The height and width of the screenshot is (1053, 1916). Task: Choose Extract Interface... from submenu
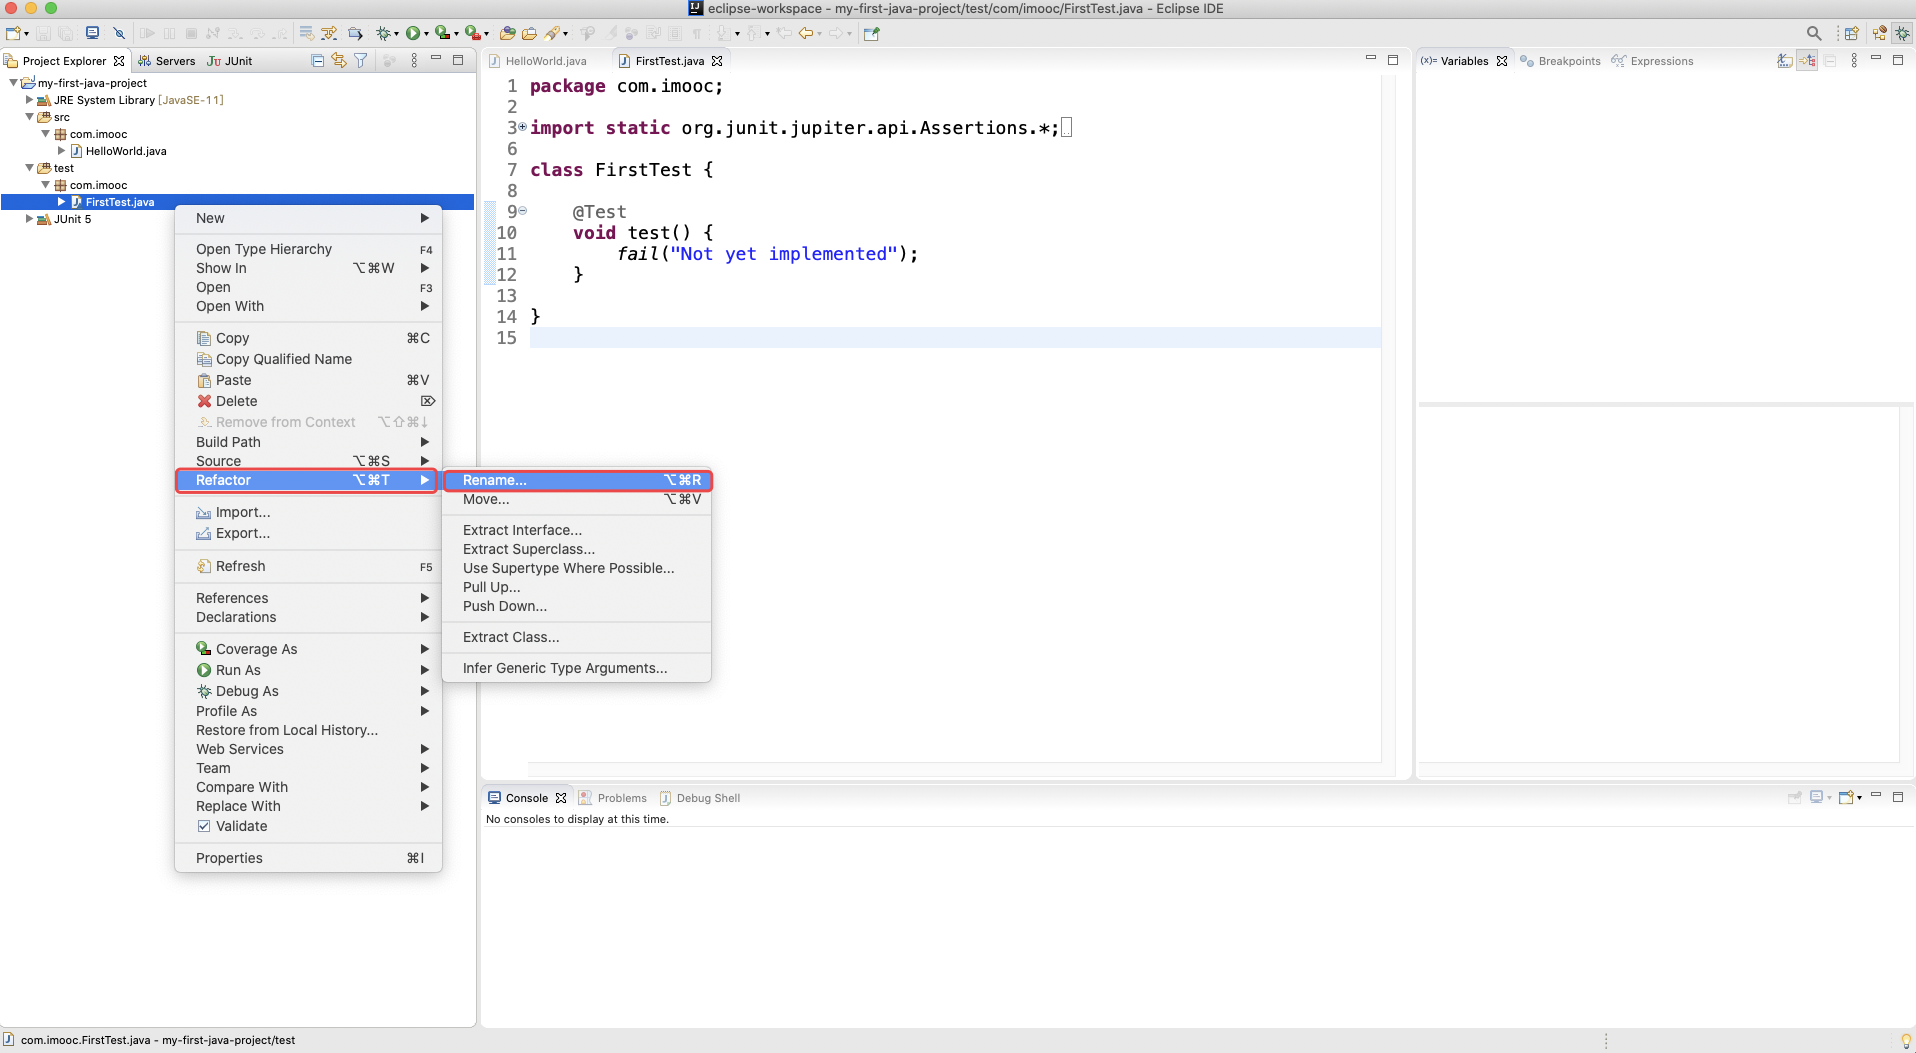point(577,530)
